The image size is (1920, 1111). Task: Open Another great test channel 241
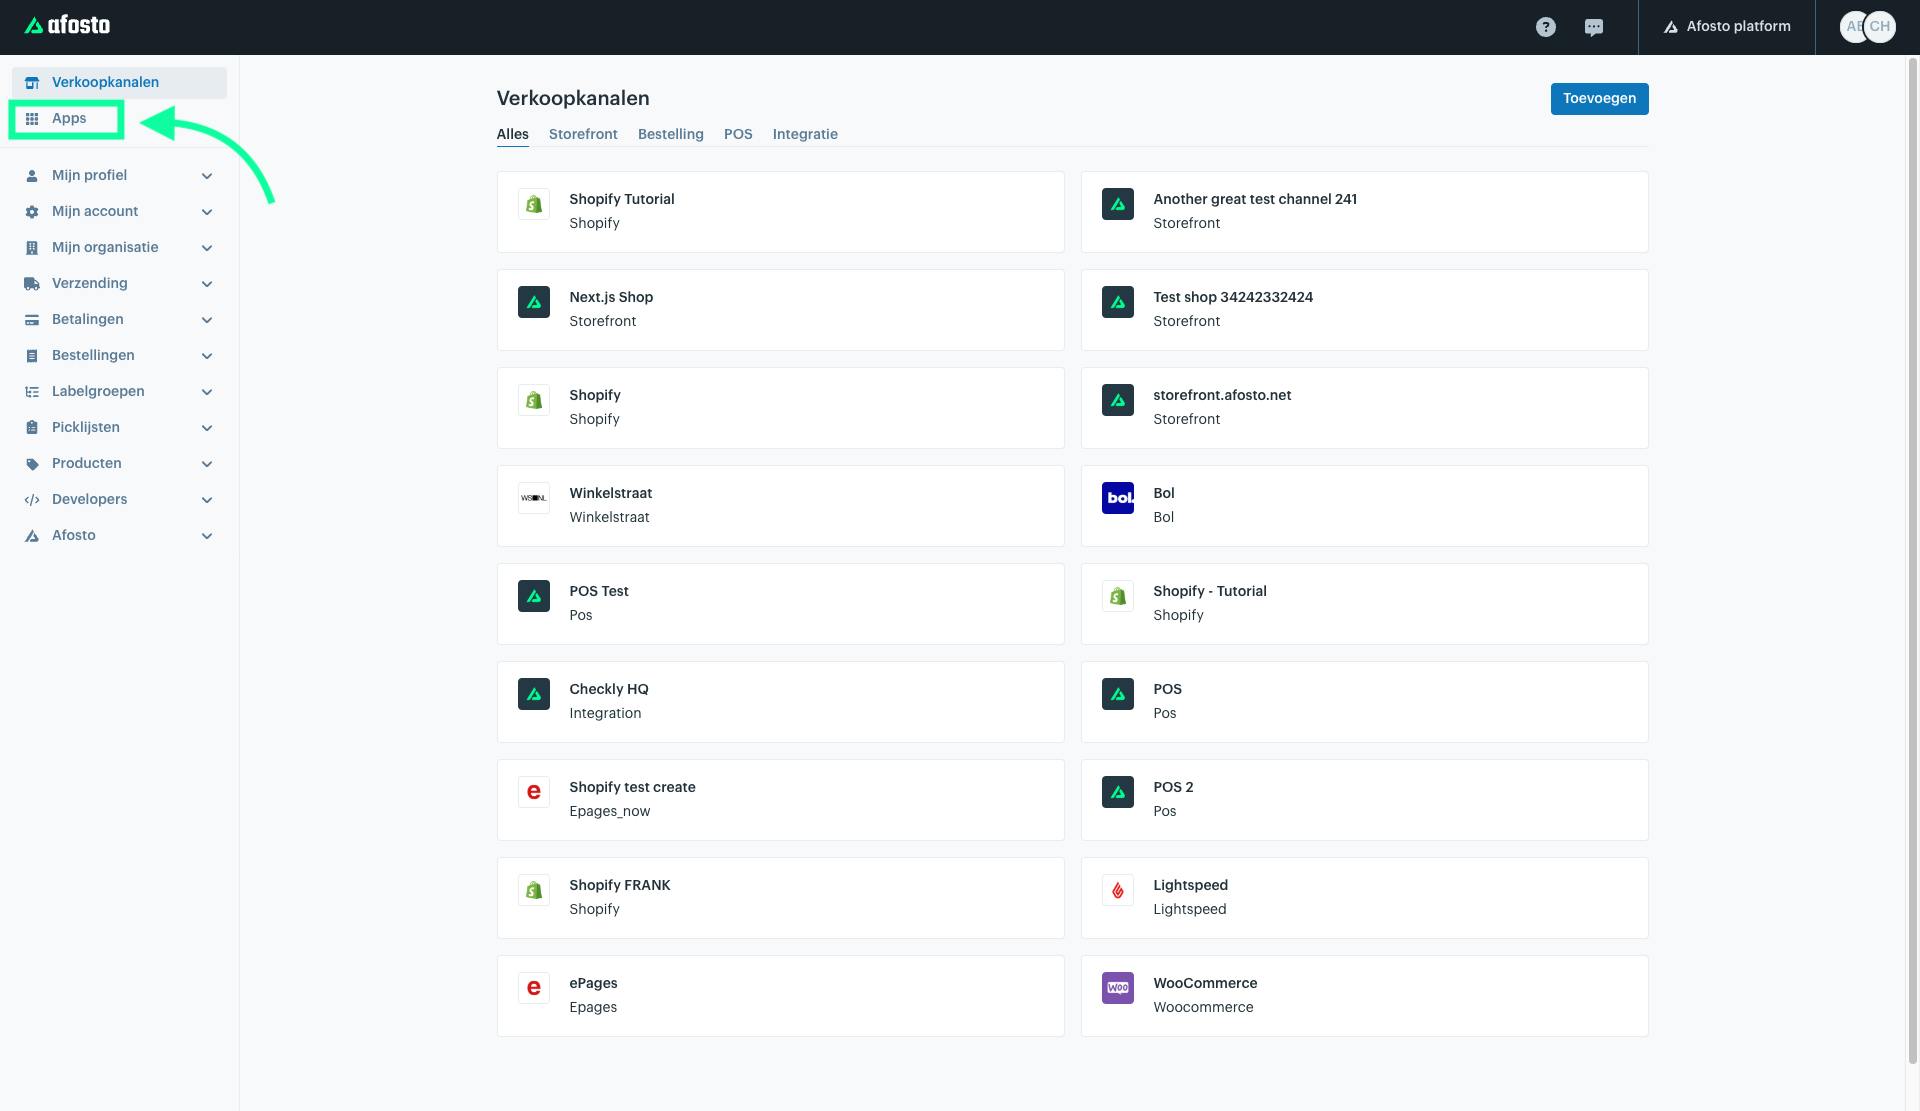coord(1365,212)
